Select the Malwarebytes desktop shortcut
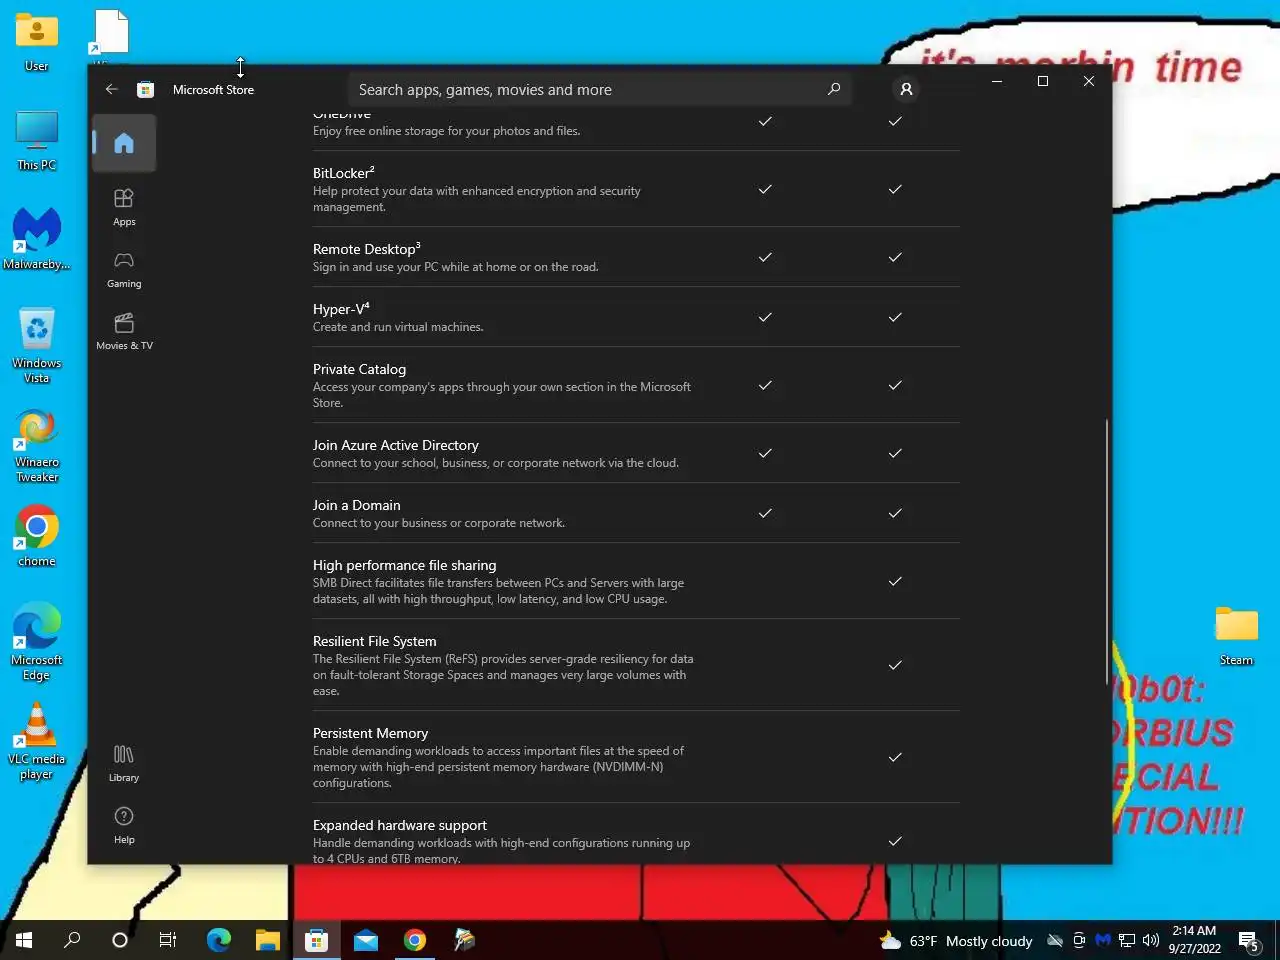The width and height of the screenshot is (1280, 960). [37, 239]
